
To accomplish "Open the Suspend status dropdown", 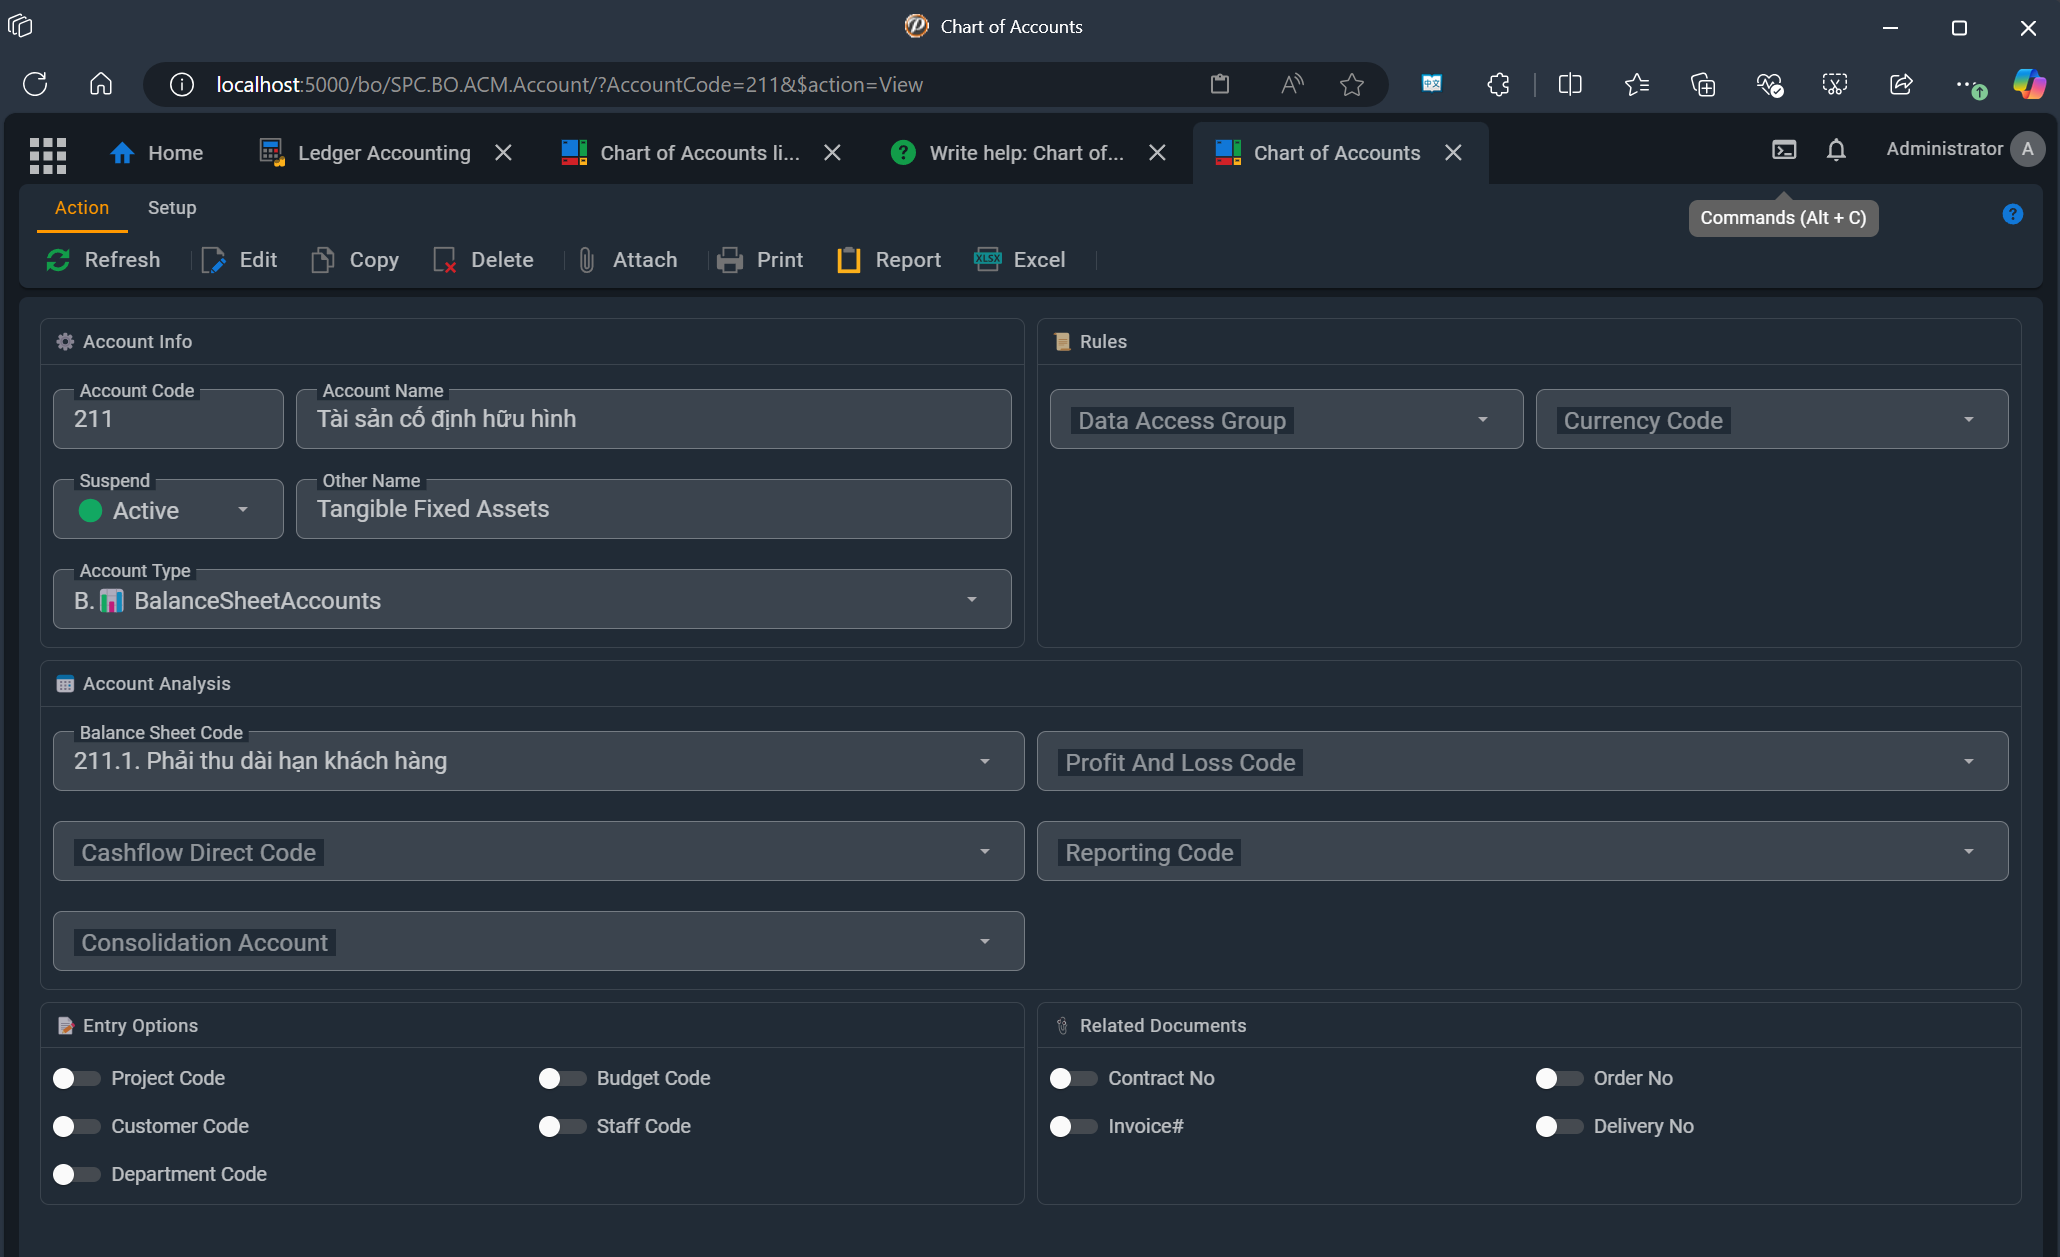I will click(168, 510).
